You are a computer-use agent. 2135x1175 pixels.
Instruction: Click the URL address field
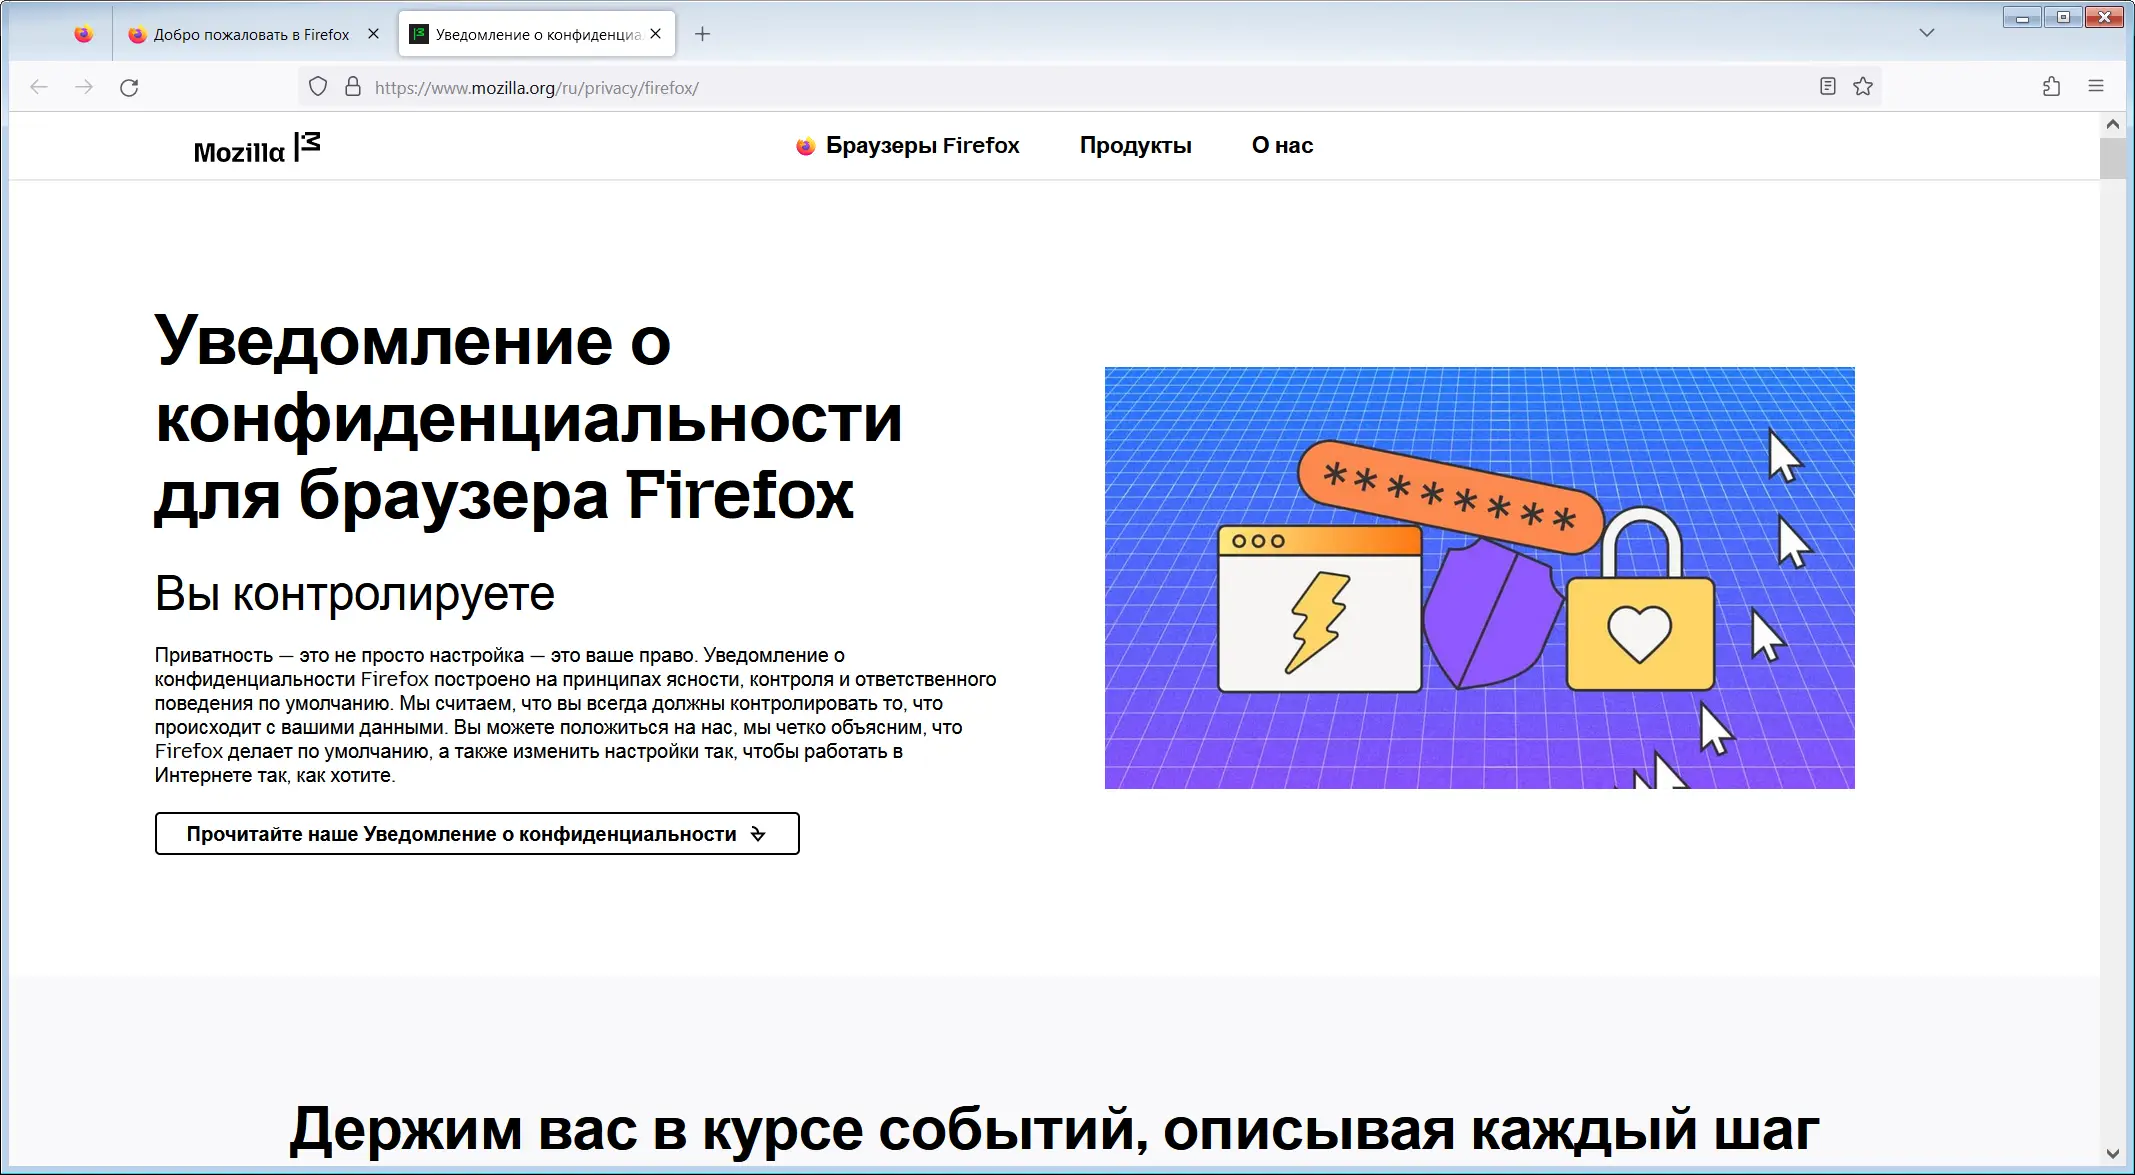click(1000, 88)
